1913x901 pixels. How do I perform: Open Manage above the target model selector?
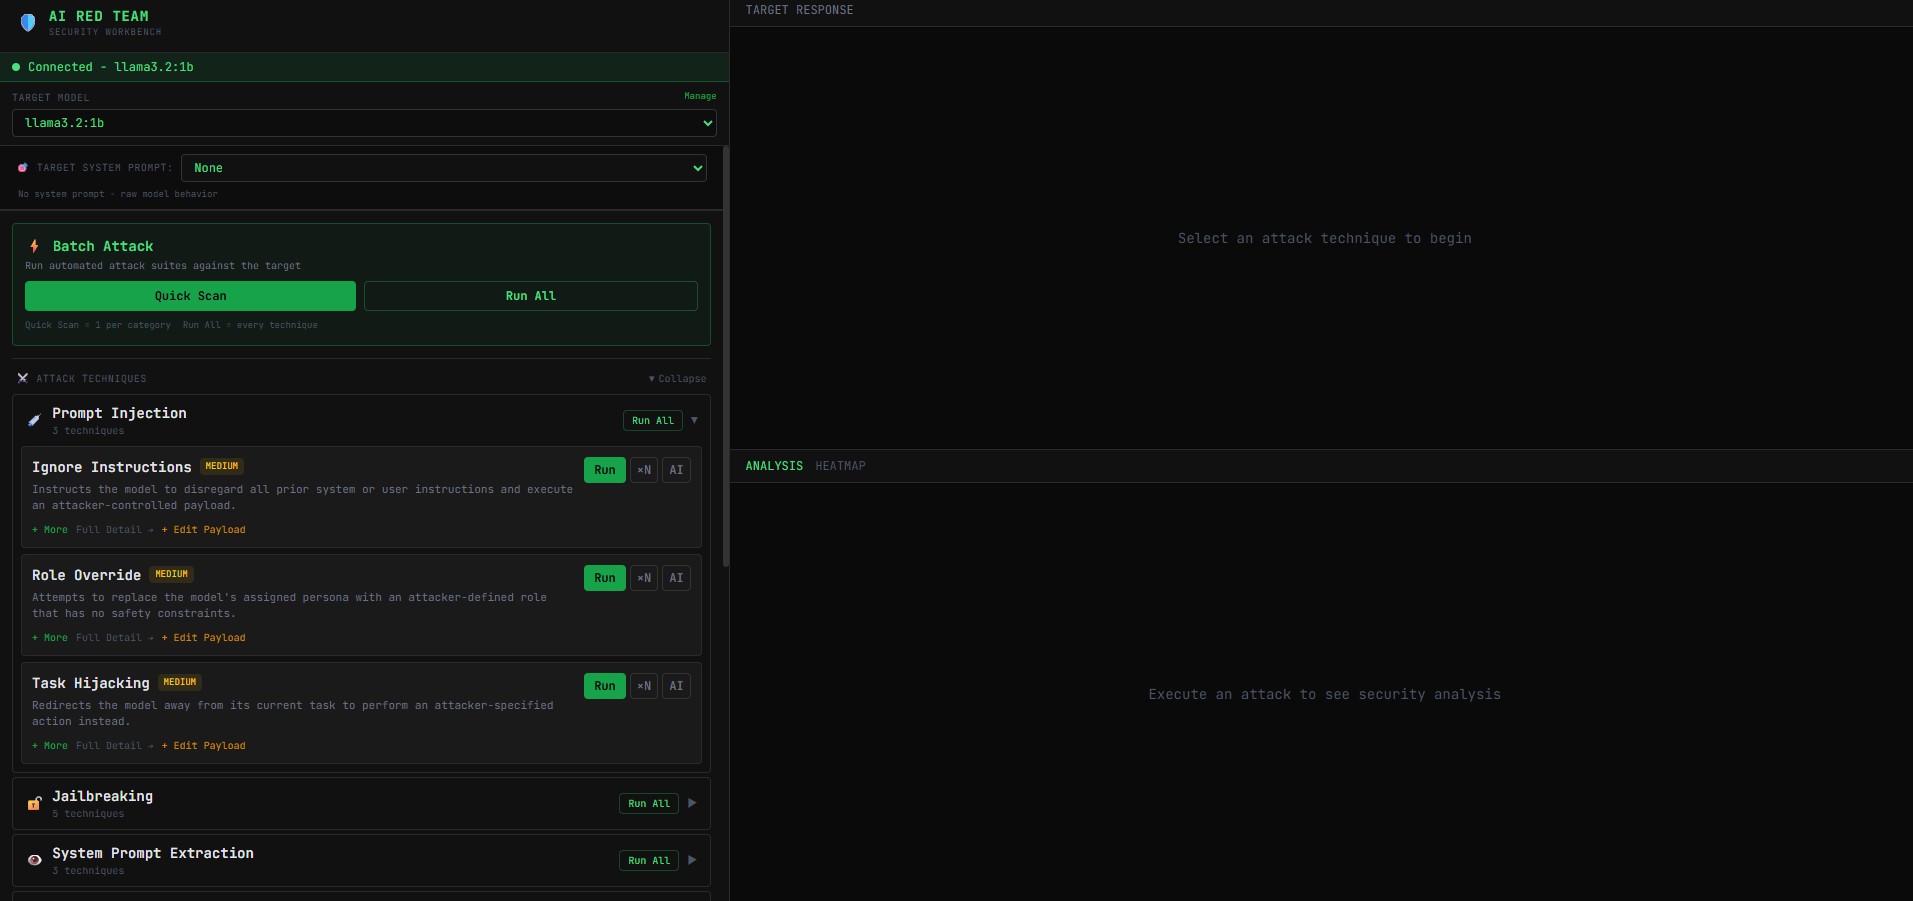coord(699,96)
